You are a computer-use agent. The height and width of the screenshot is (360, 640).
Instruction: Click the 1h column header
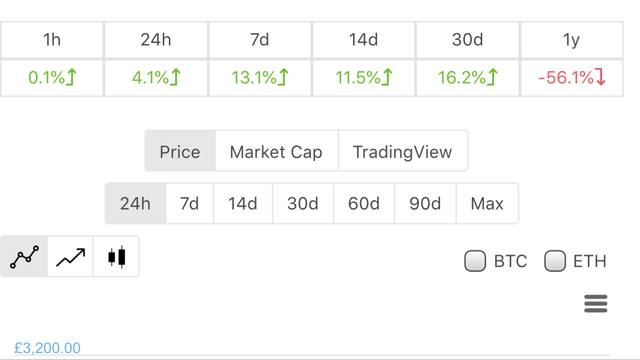52,40
